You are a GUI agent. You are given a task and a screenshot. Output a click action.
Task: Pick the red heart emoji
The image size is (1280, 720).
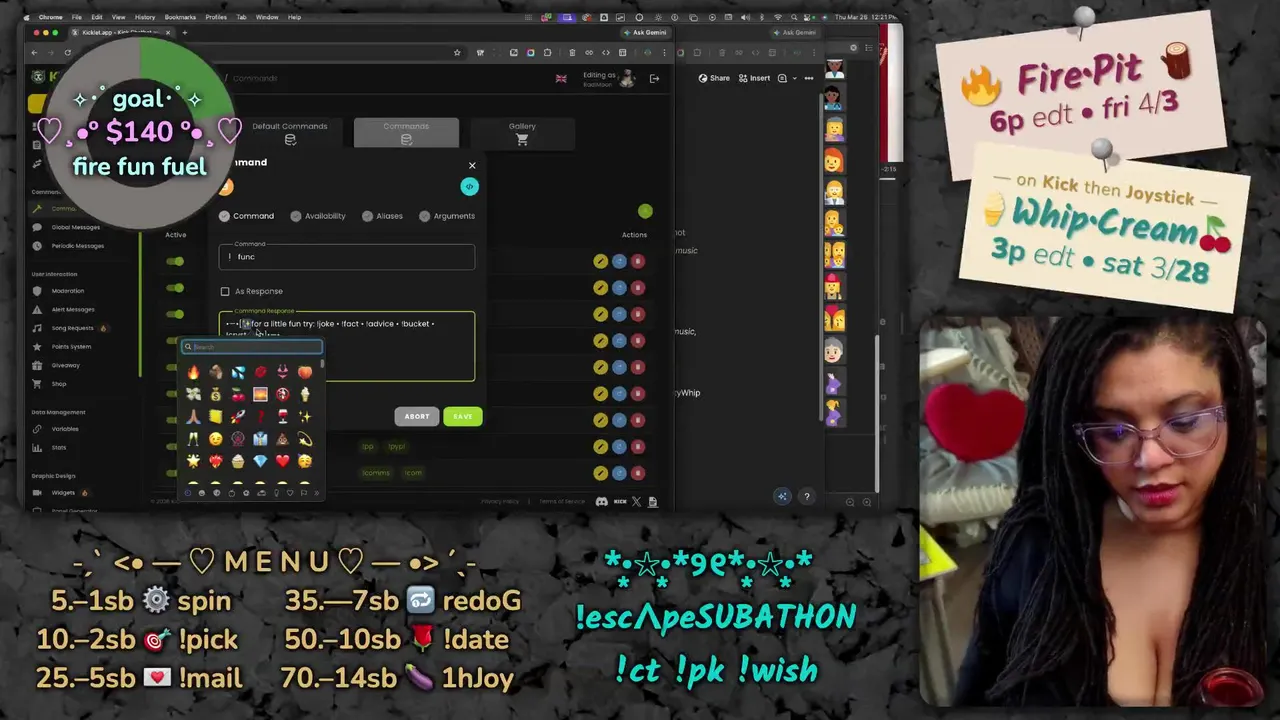pyautogui.click(x=283, y=461)
